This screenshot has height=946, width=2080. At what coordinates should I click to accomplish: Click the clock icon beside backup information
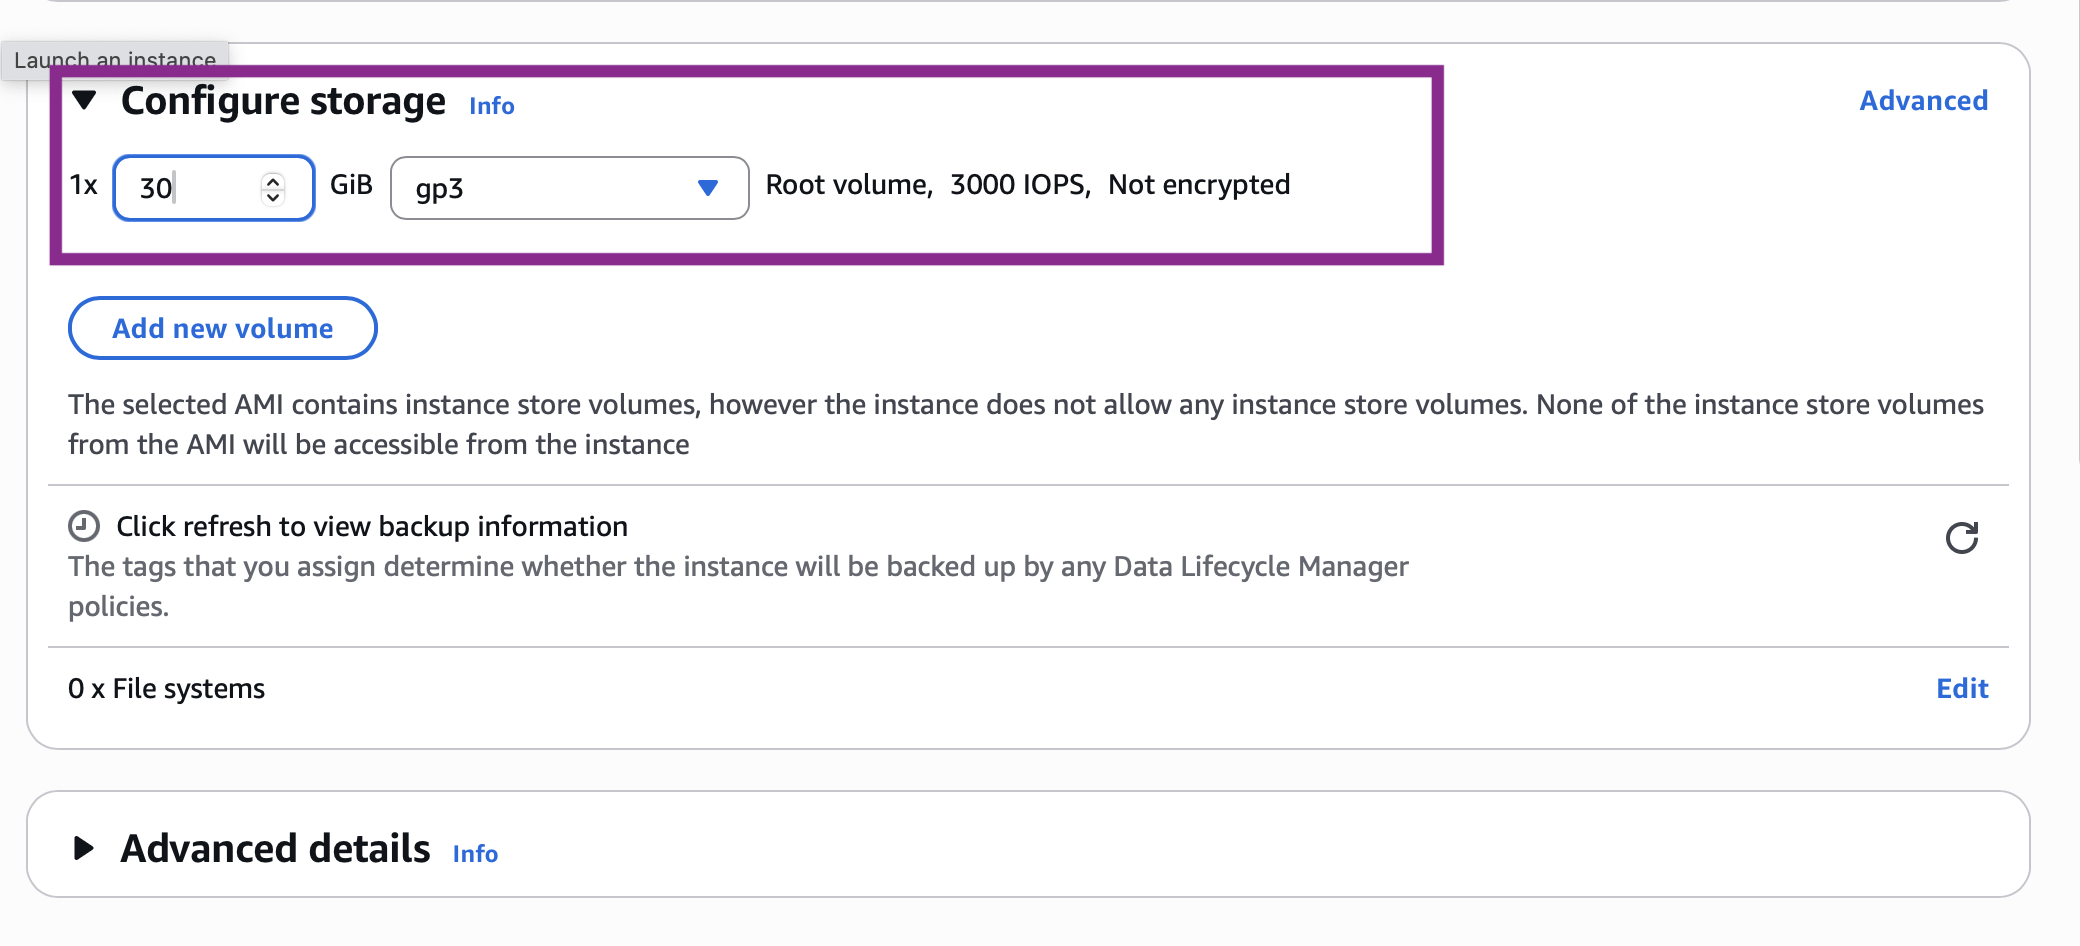pos(84,526)
